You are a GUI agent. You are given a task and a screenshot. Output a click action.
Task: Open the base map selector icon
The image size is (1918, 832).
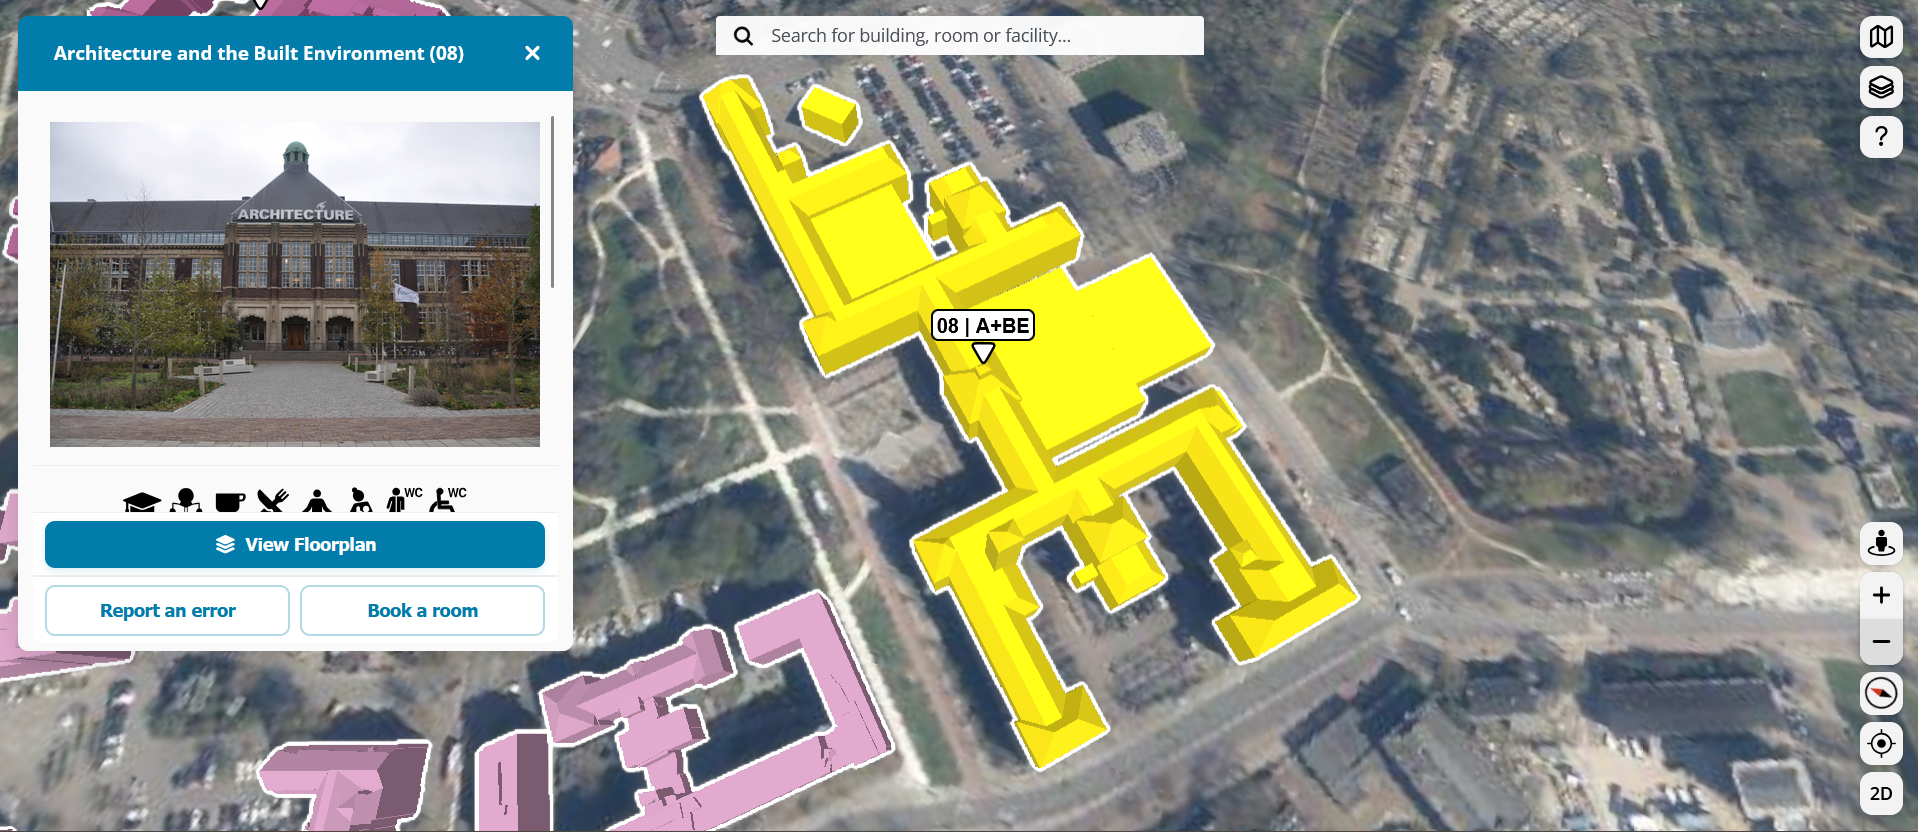(1881, 37)
